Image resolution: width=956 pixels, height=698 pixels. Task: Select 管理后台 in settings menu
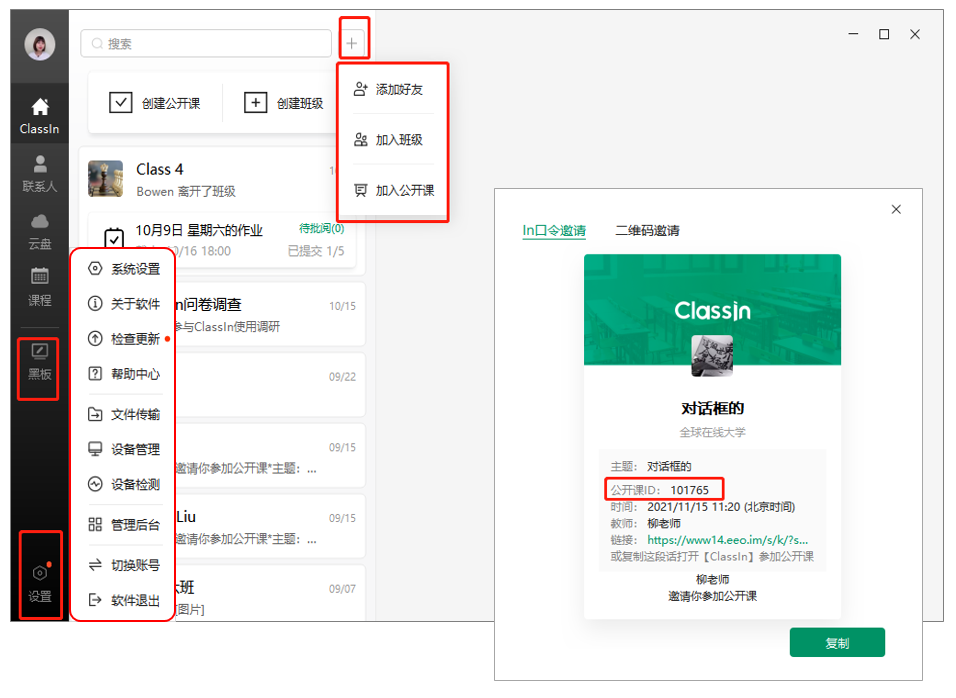(124, 525)
